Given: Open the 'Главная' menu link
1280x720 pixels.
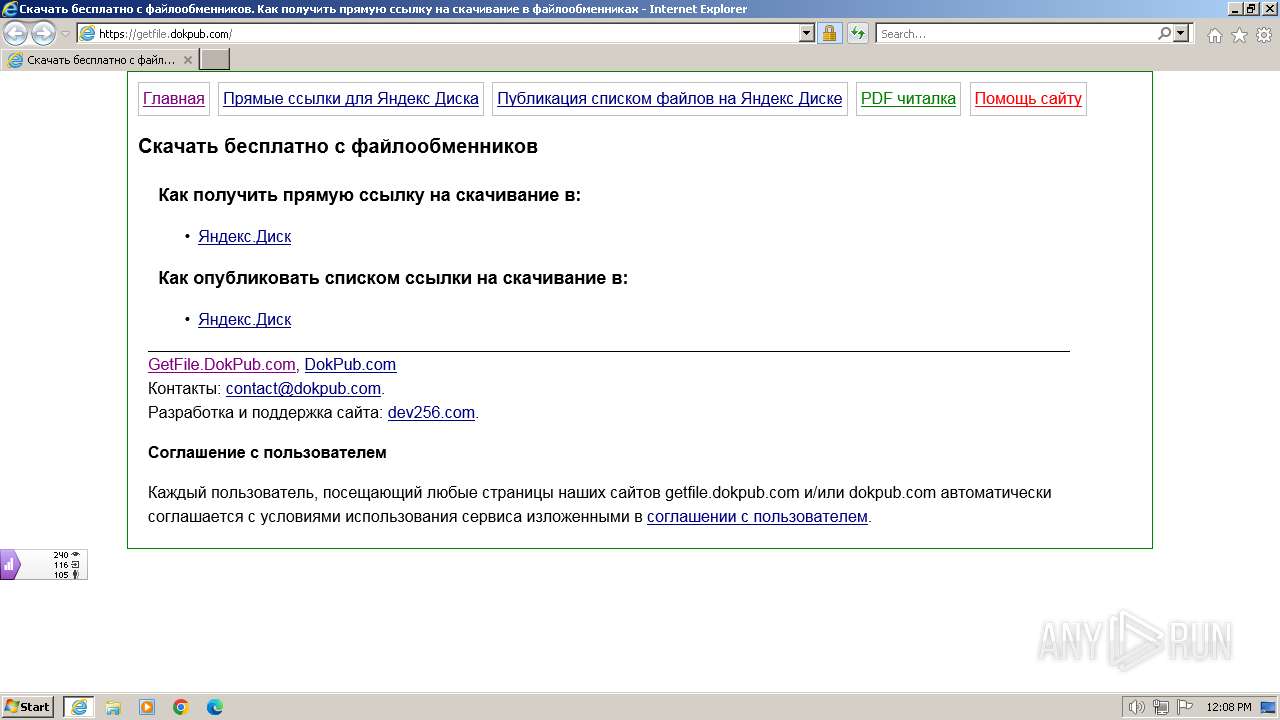Looking at the screenshot, I should coord(174,99).
